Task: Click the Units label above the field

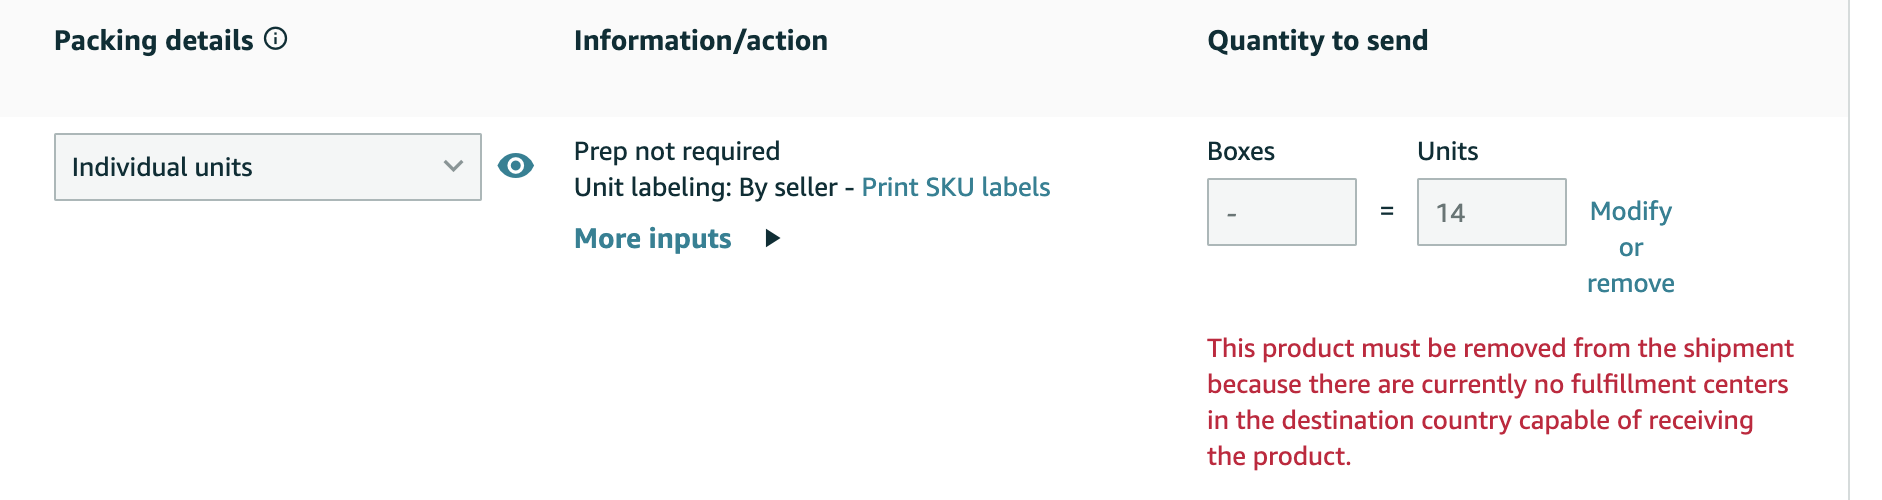Action: point(1448,151)
